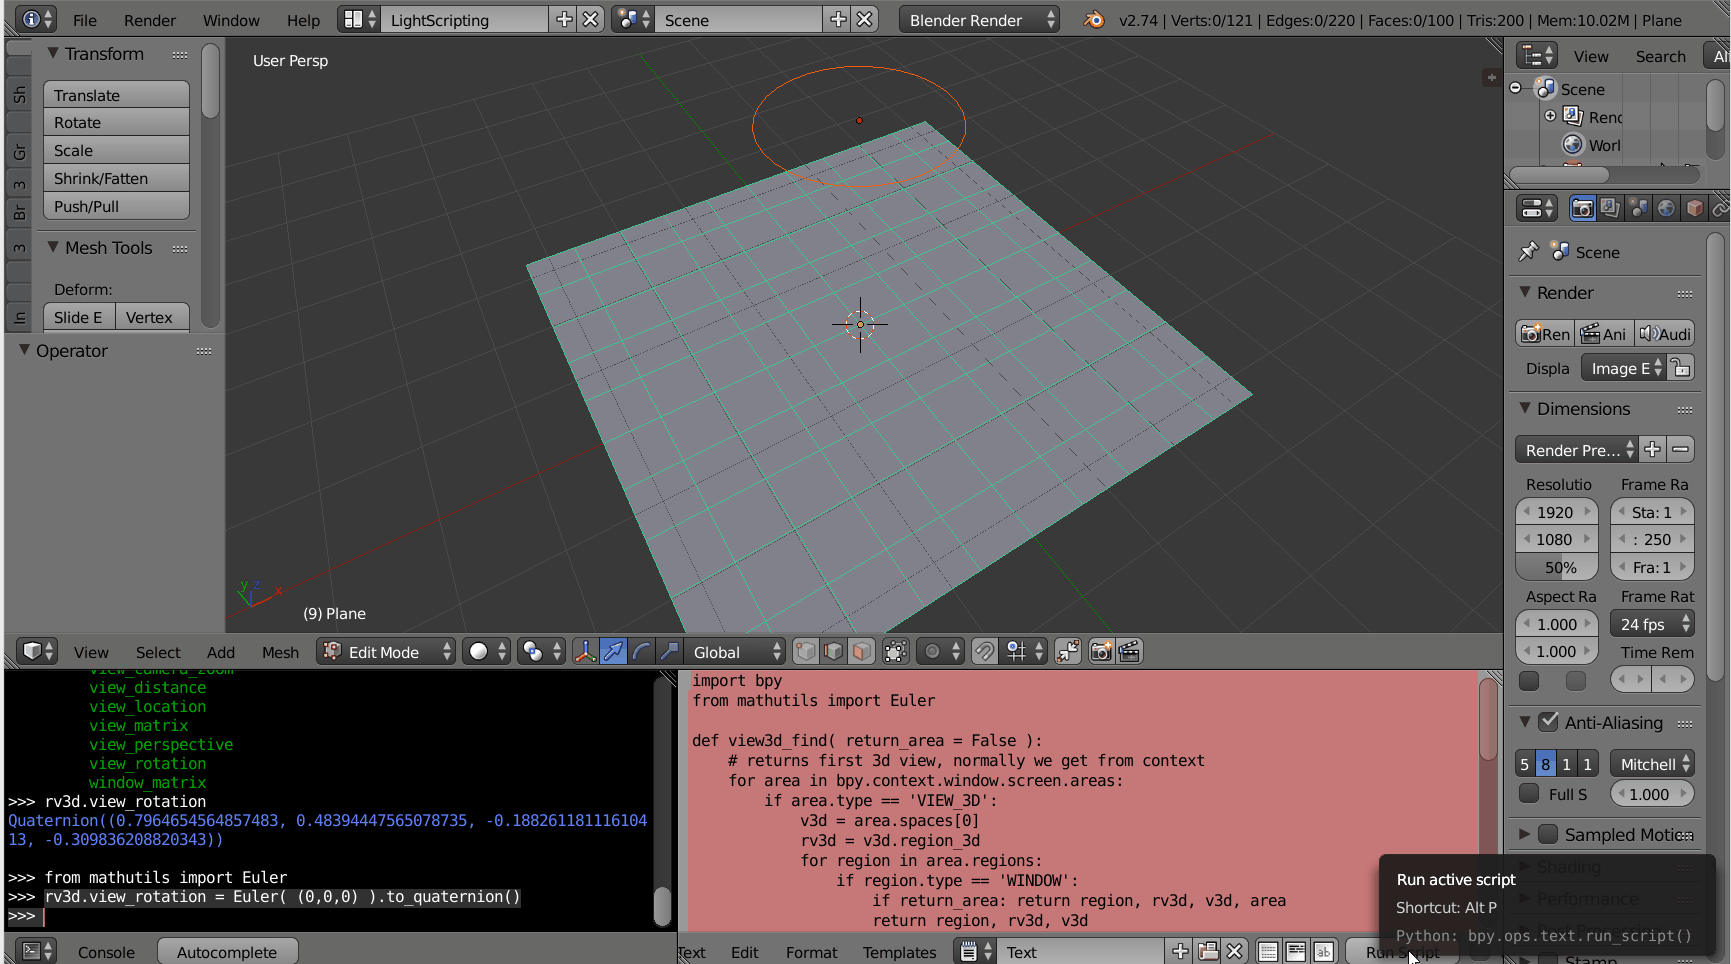Open the Blender Render engine dropdown

click(978, 18)
